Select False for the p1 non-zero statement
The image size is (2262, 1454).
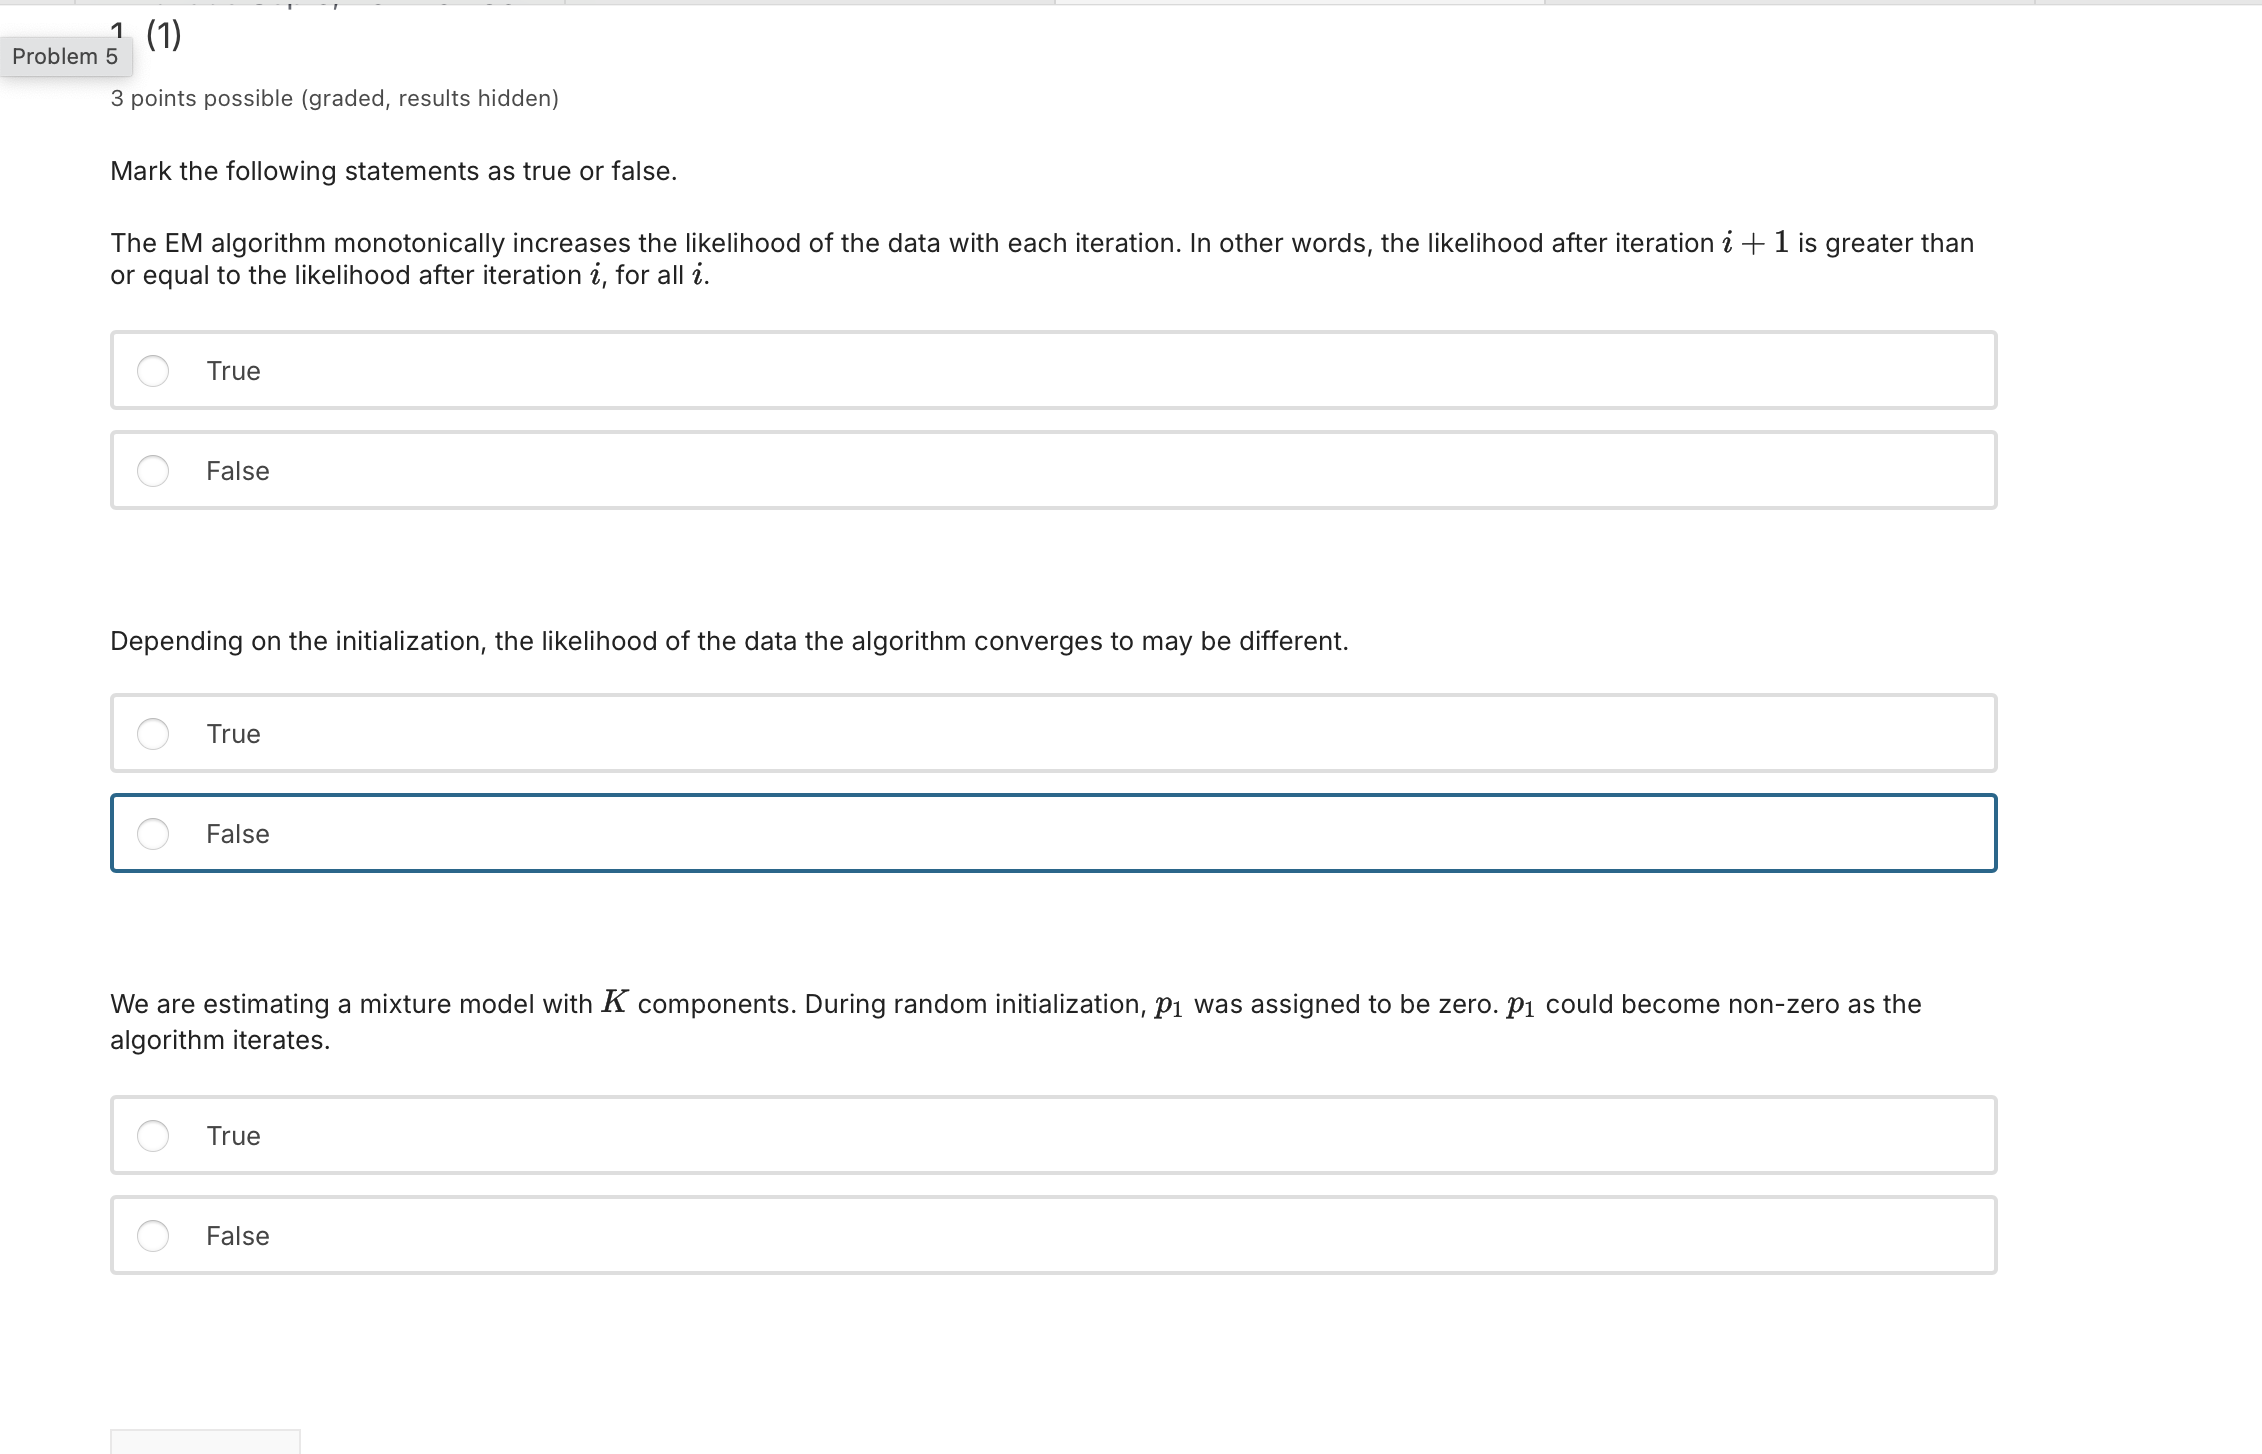point(154,1236)
